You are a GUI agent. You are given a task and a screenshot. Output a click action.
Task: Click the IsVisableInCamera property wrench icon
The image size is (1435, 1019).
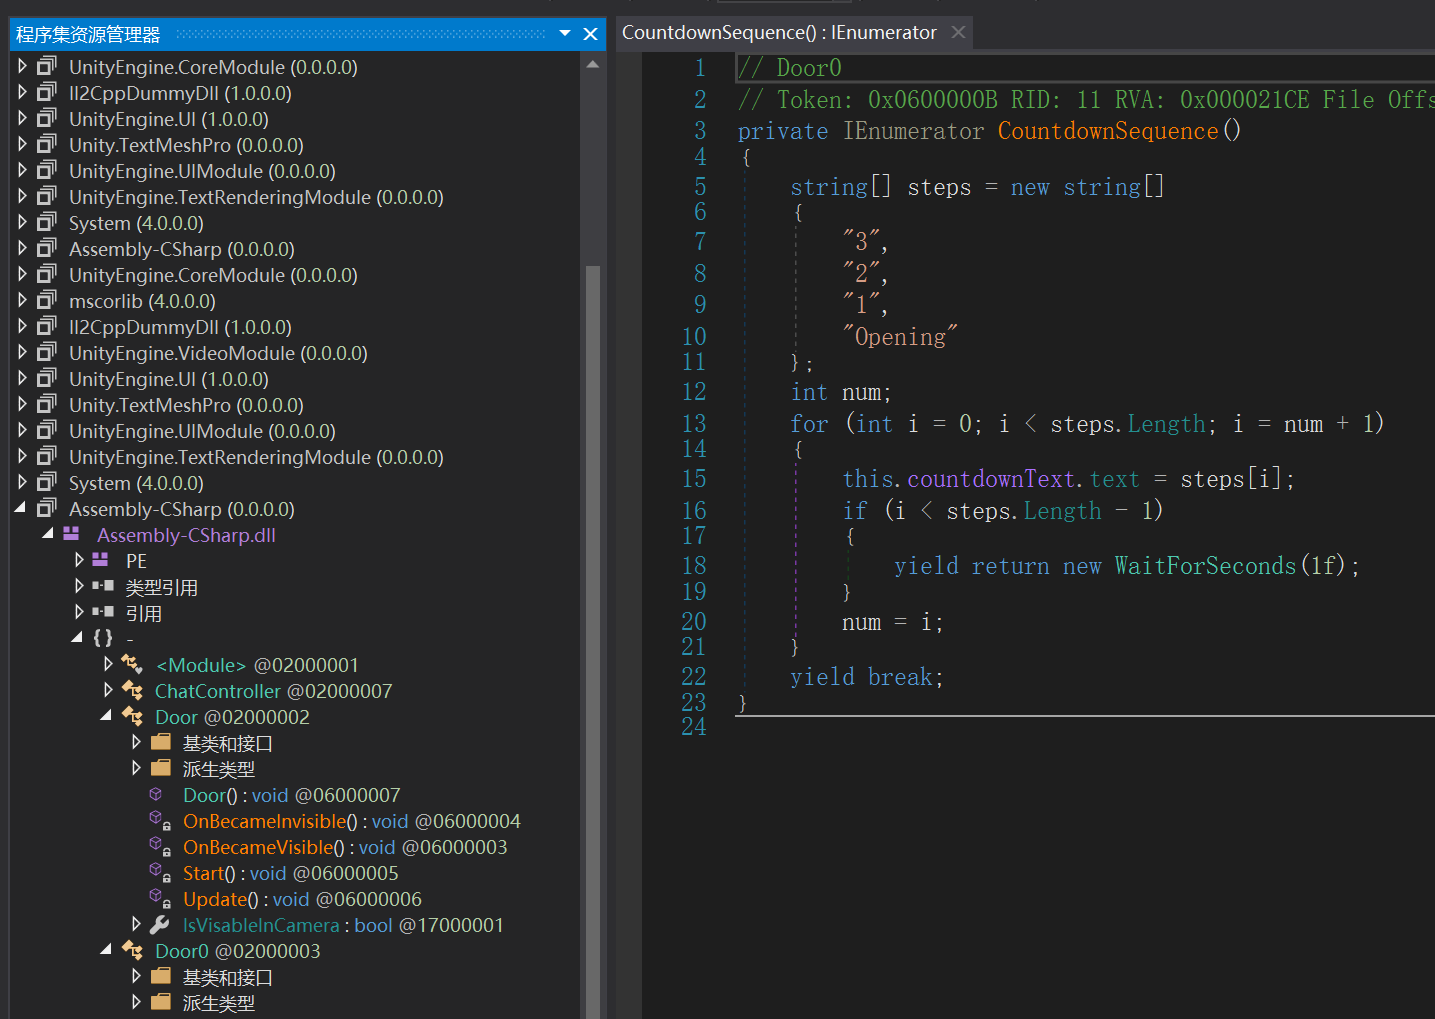click(160, 925)
